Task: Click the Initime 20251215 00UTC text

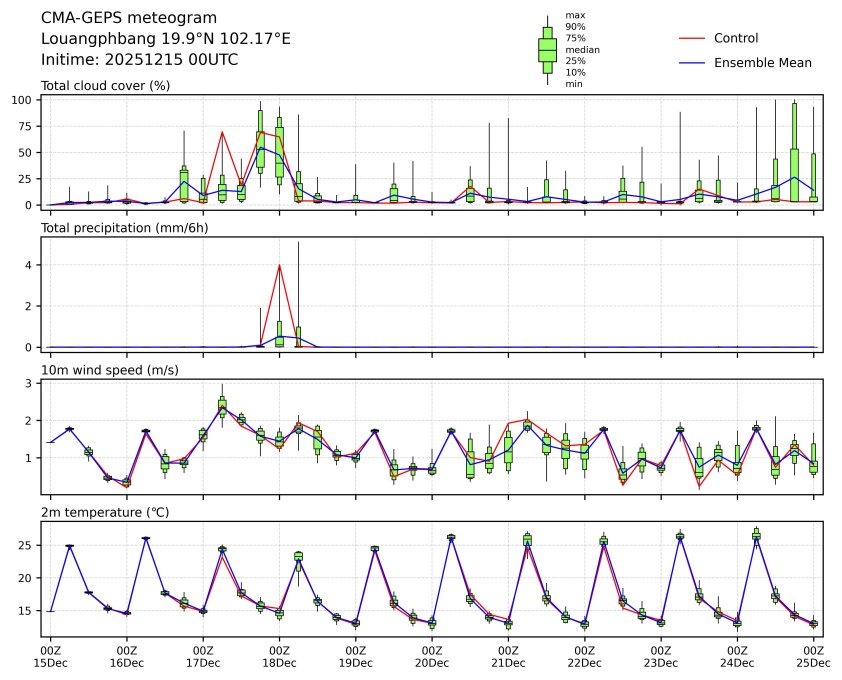Action: (x=139, y=59)
